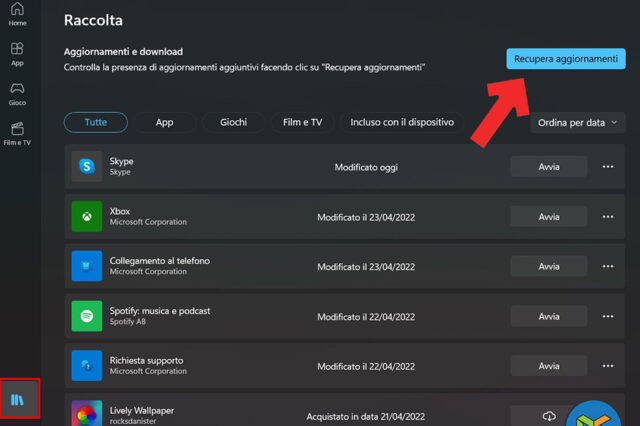Open the Gioco section in sidebar
640x426 pixels.
(17, 93)
